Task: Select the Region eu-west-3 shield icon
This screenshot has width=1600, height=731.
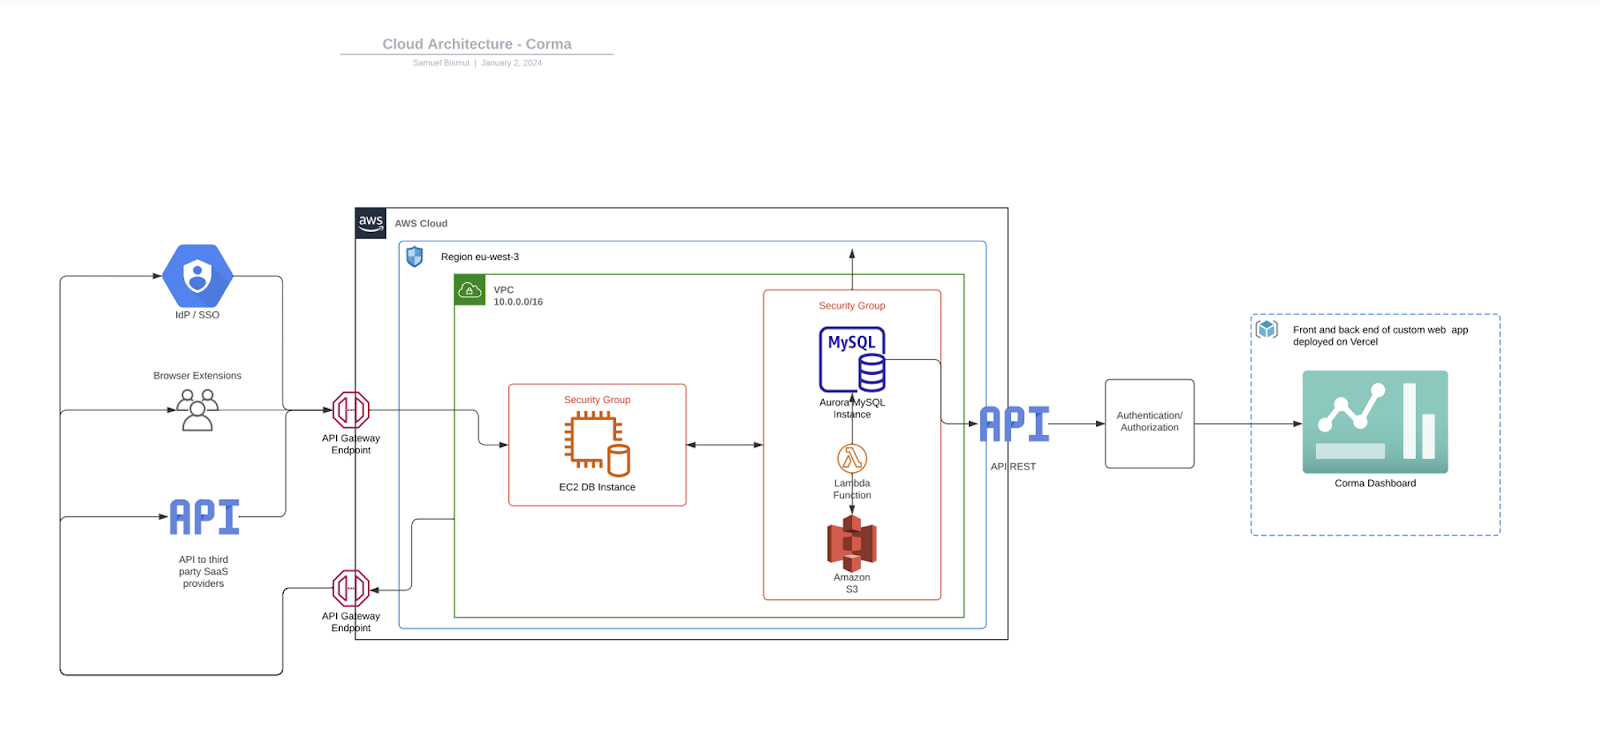Action: point(414,257)
